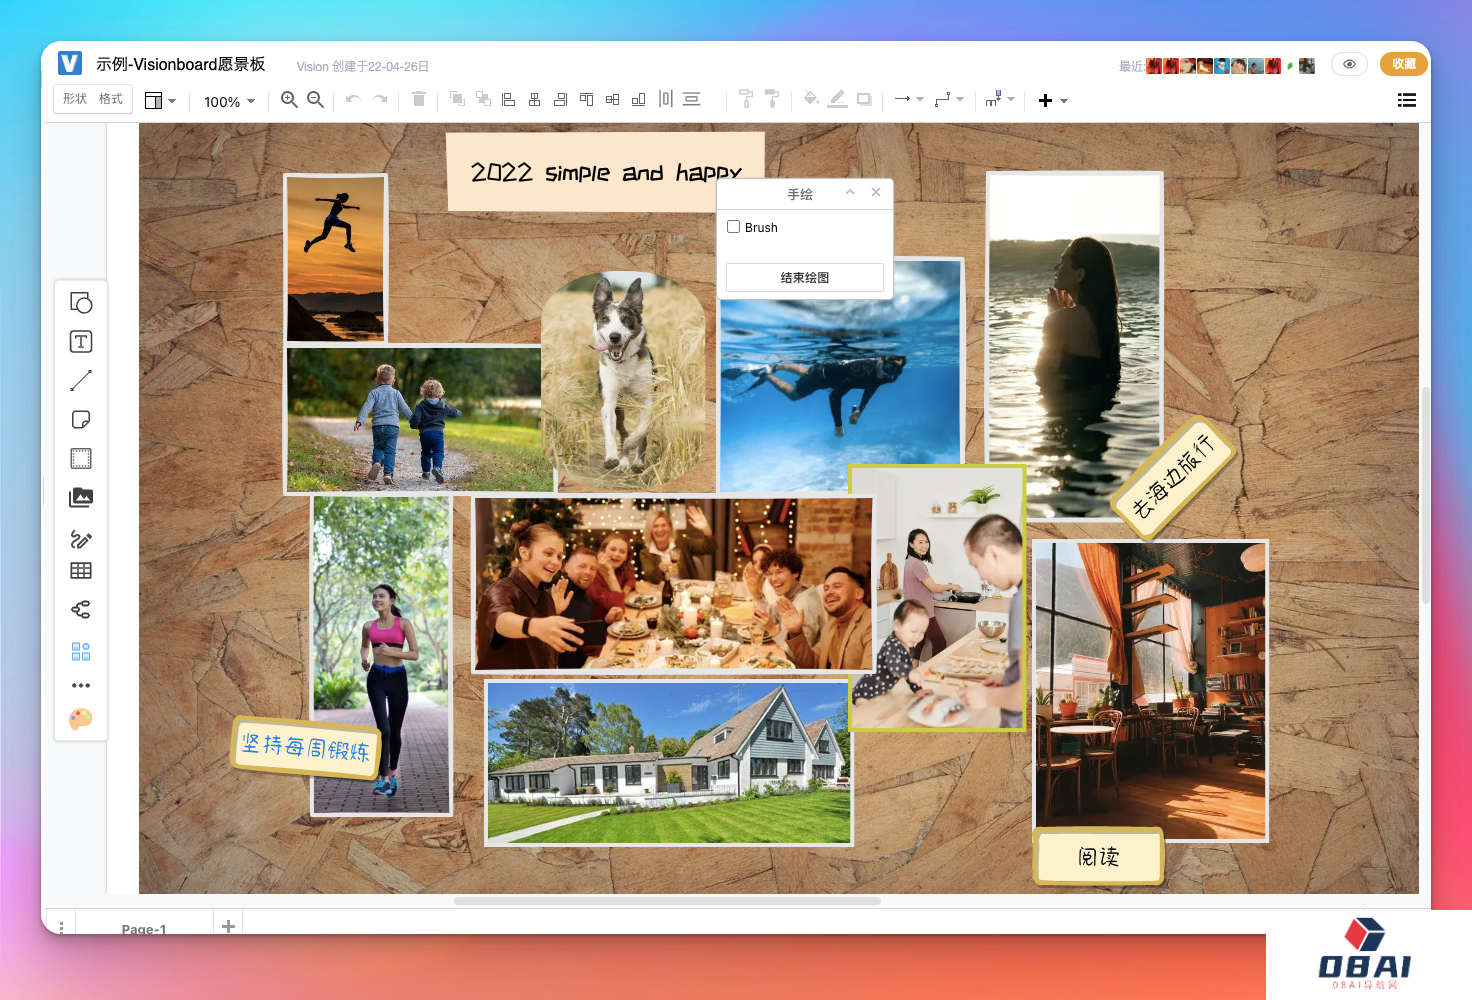Add a new page with plus button
Image resolution: width=1472 pixels, height=1000 pixels.
pos(228,926)
